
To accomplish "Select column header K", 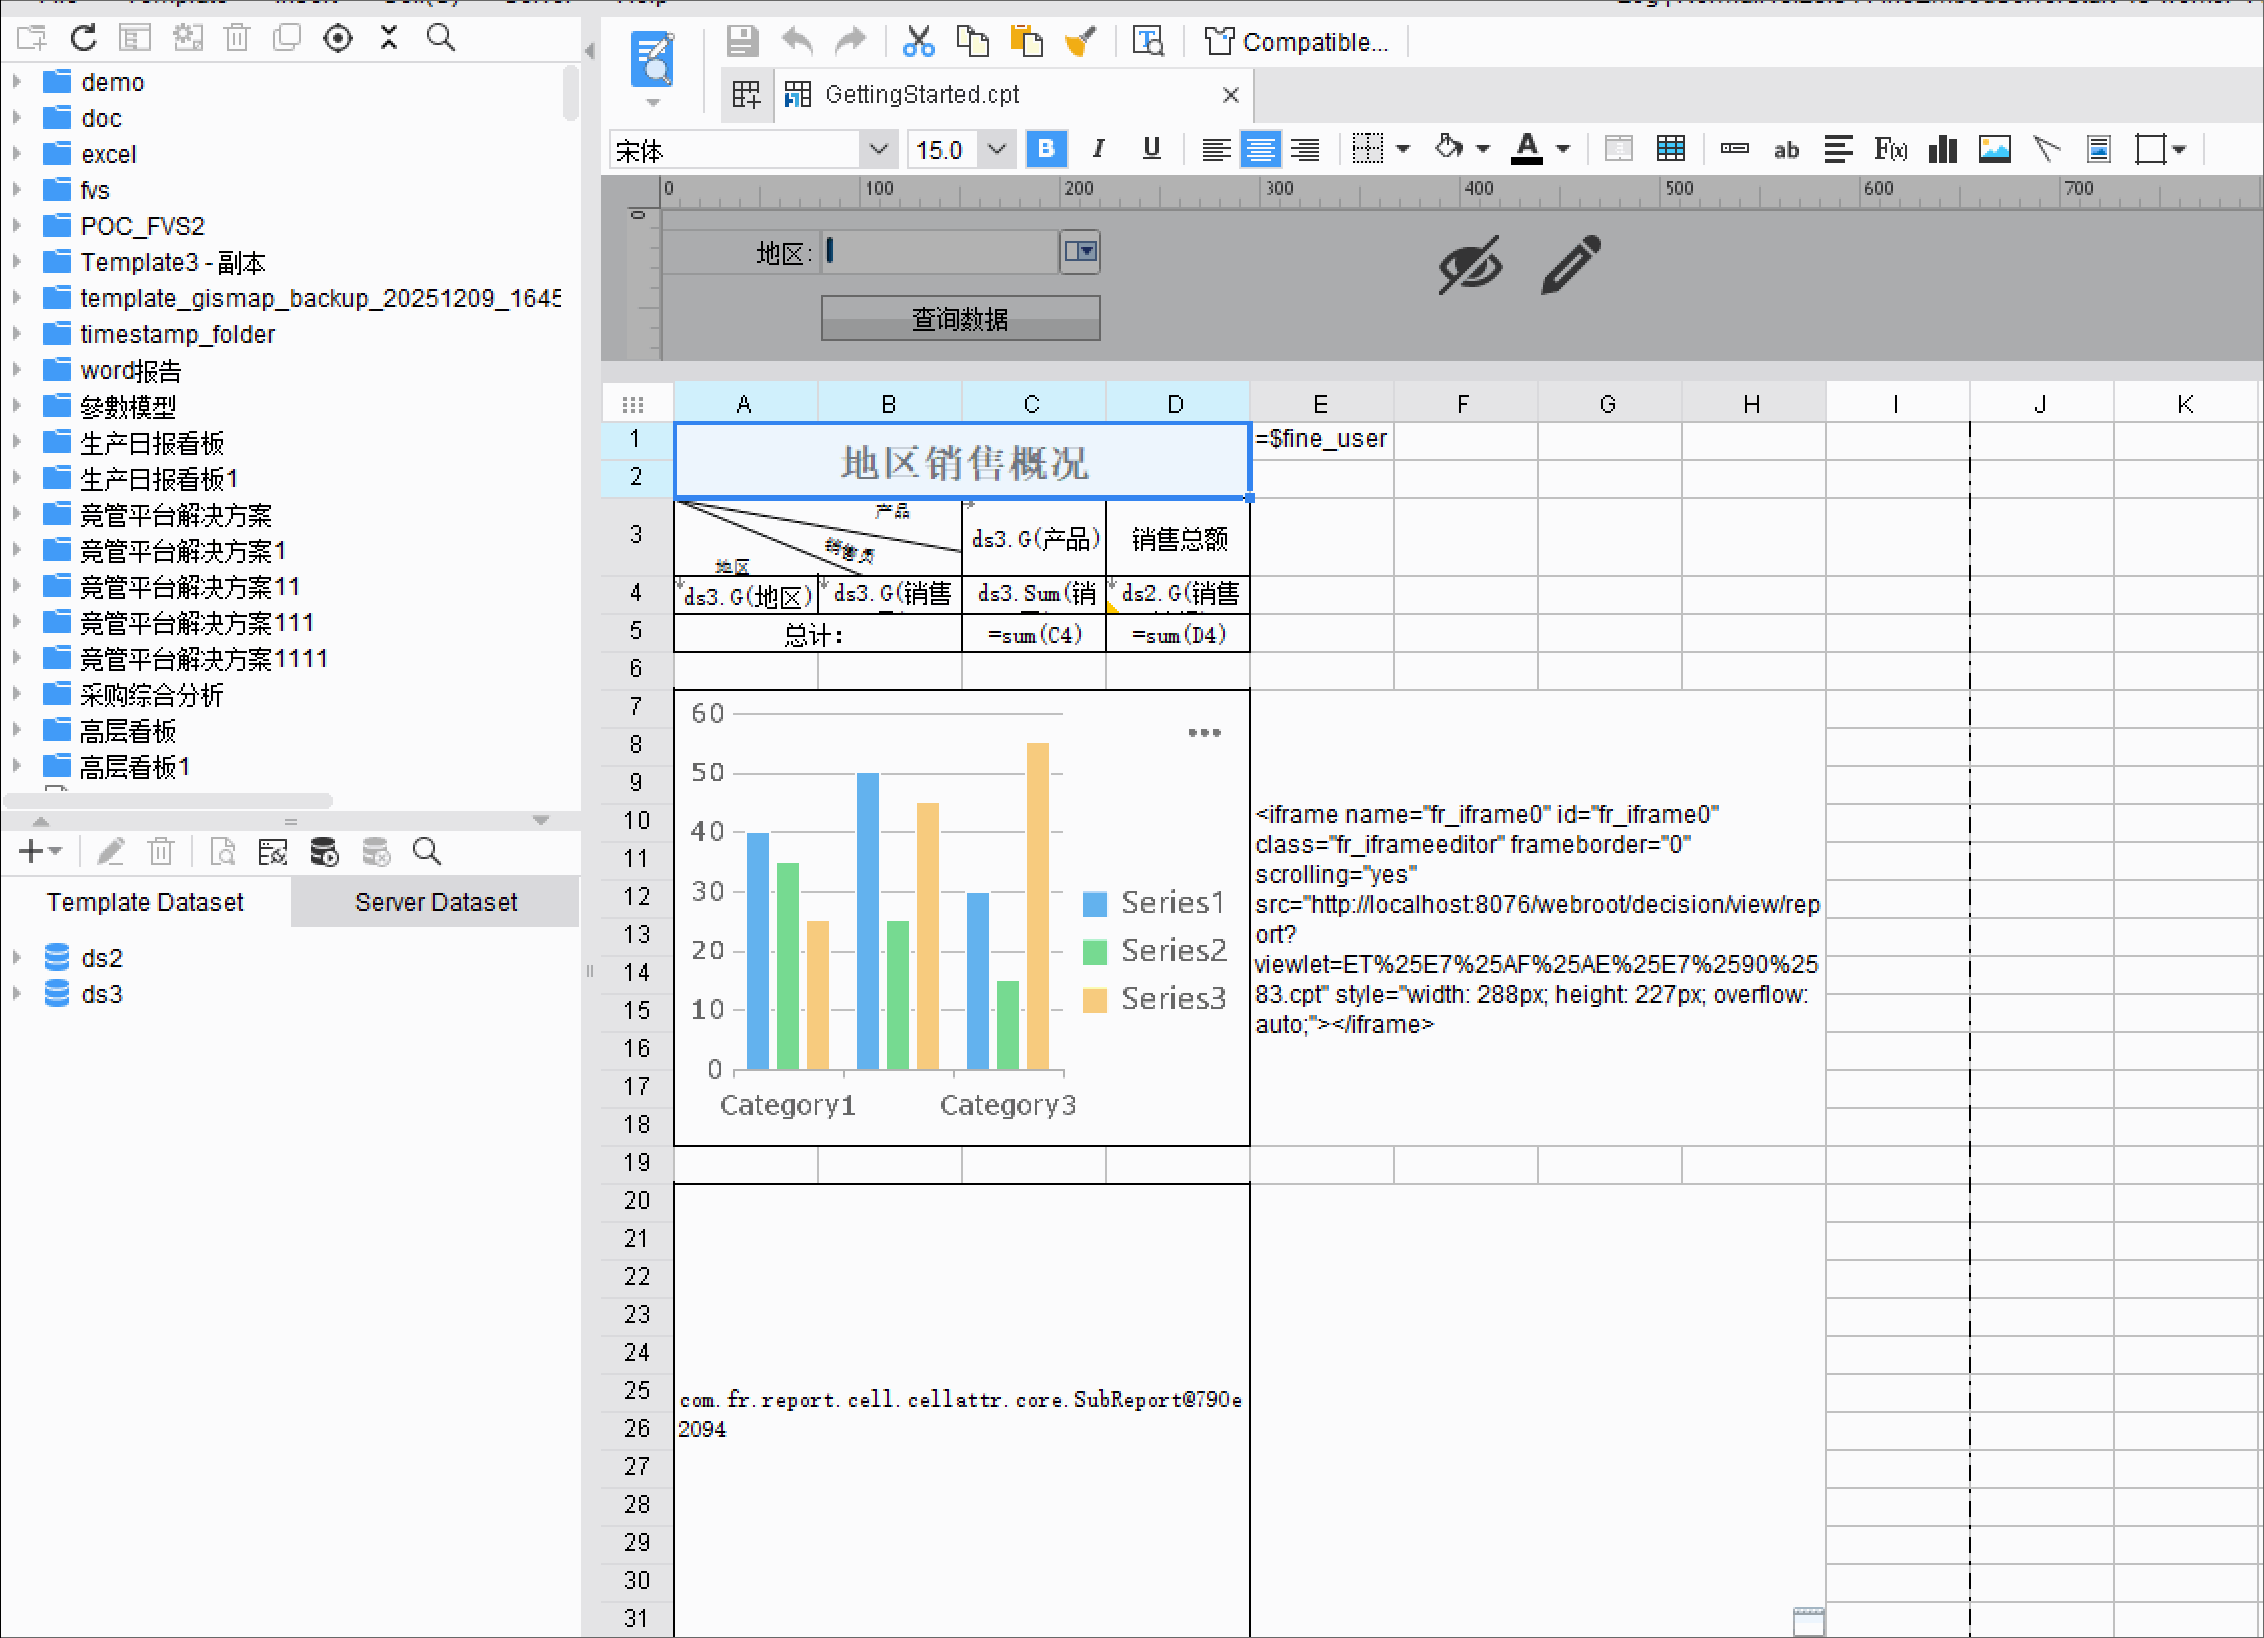I will pyautogui.click(x=2185, y=404).
